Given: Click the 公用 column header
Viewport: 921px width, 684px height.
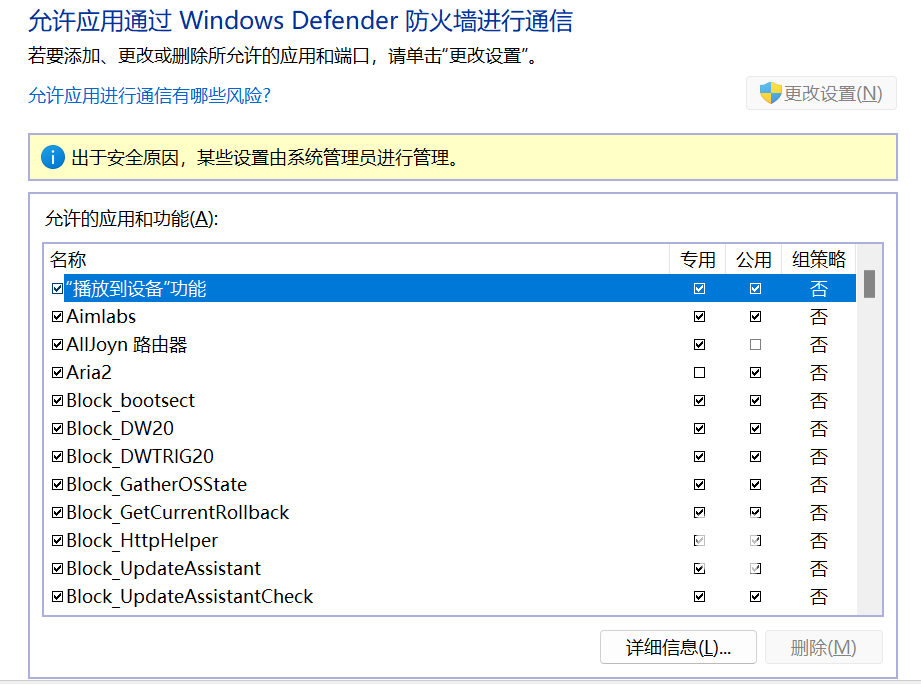Looking at the screenshot, I should [x=754, y=260].
